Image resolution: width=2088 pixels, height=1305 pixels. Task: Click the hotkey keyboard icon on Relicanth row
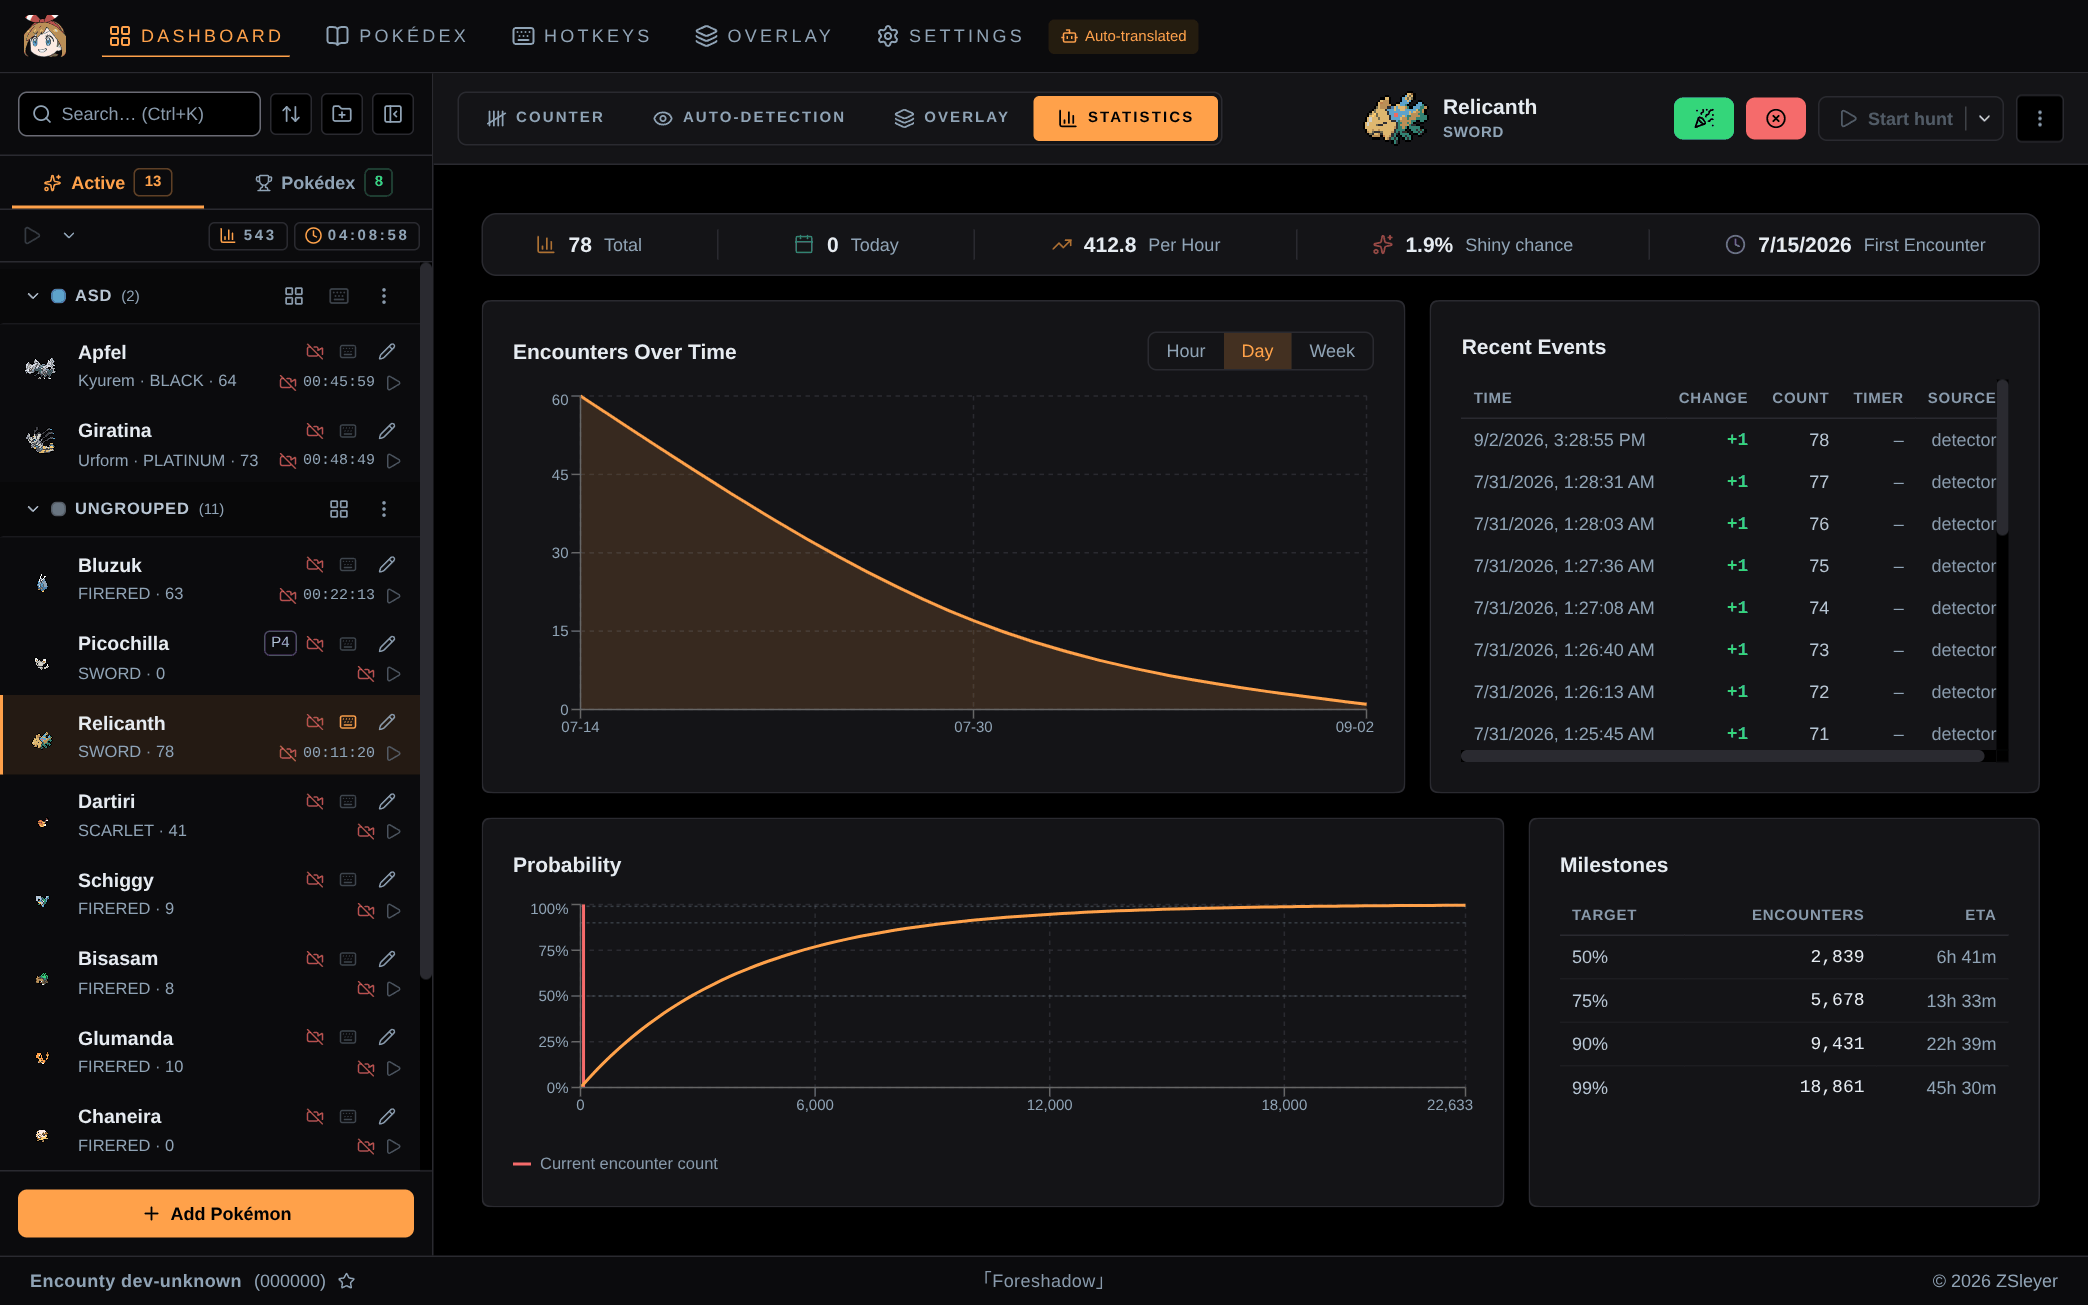[348, 722]
